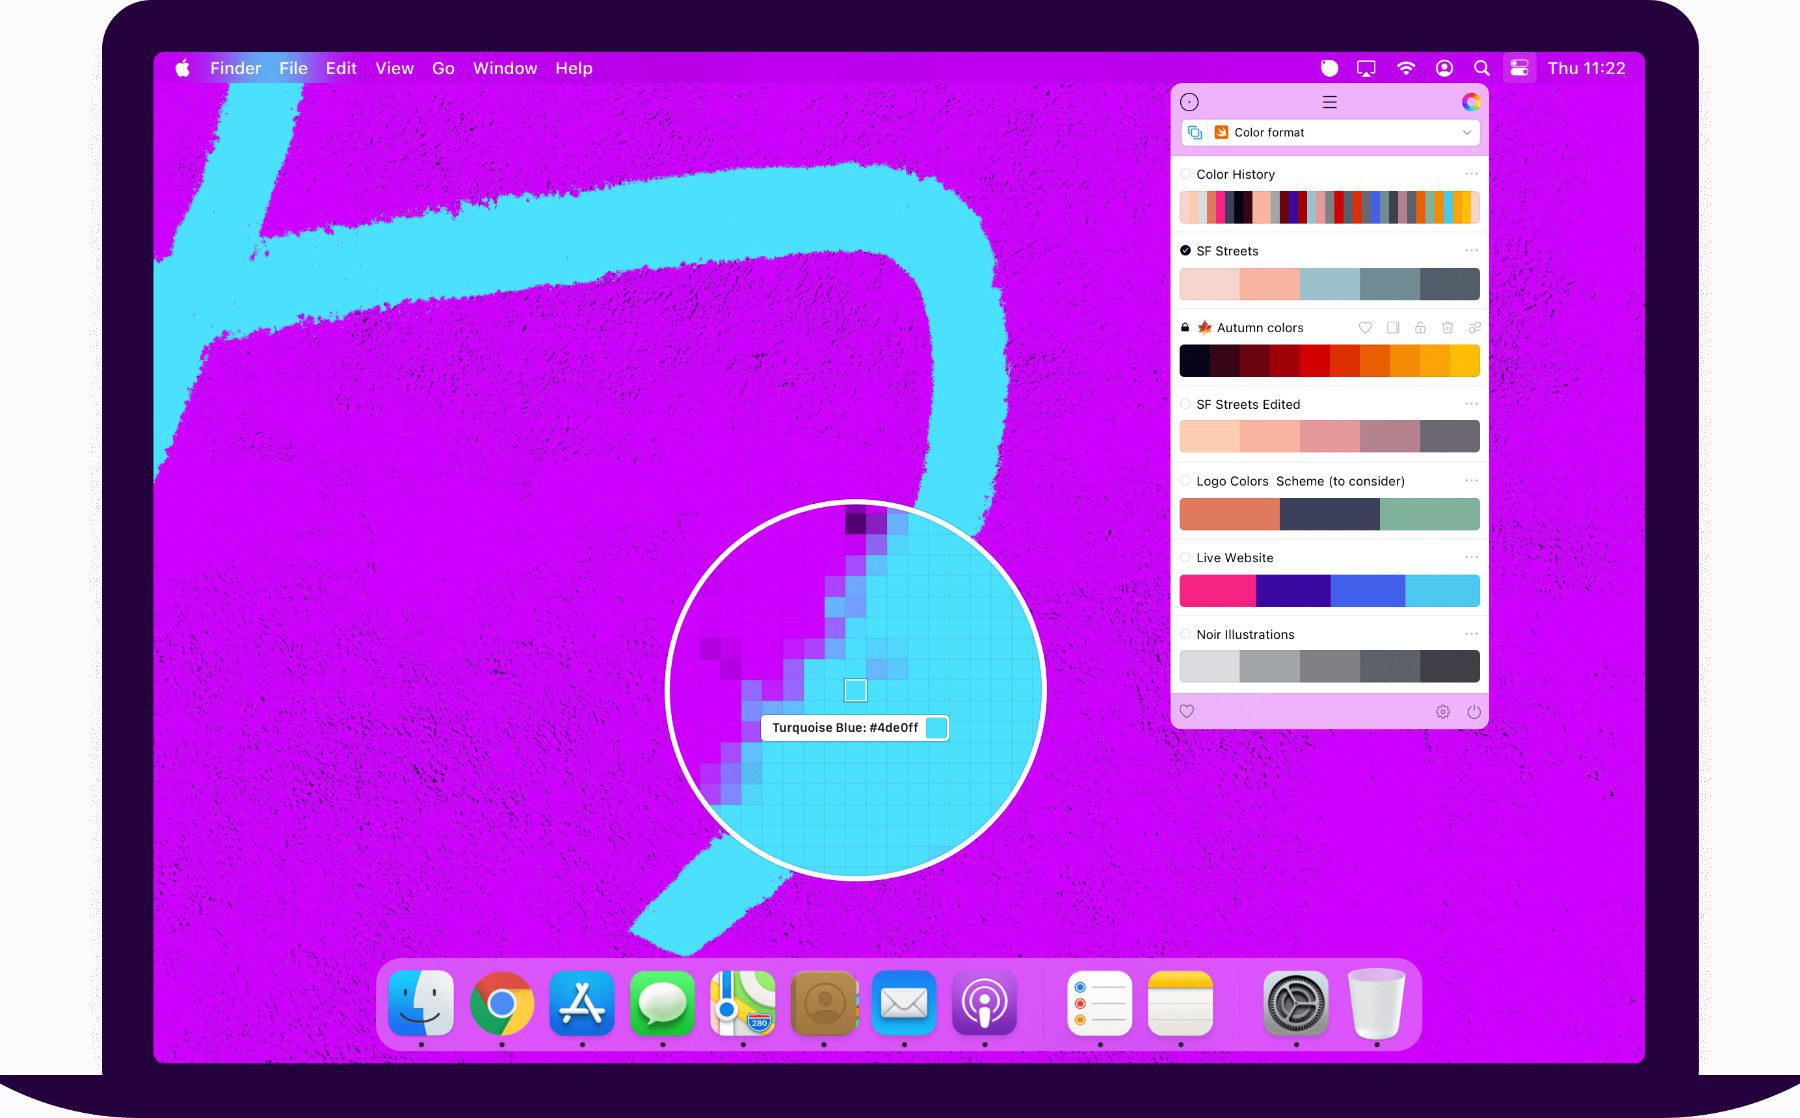Click the color picker target icon in panel header
1800x1118 pixels.
click(1189, 102)
